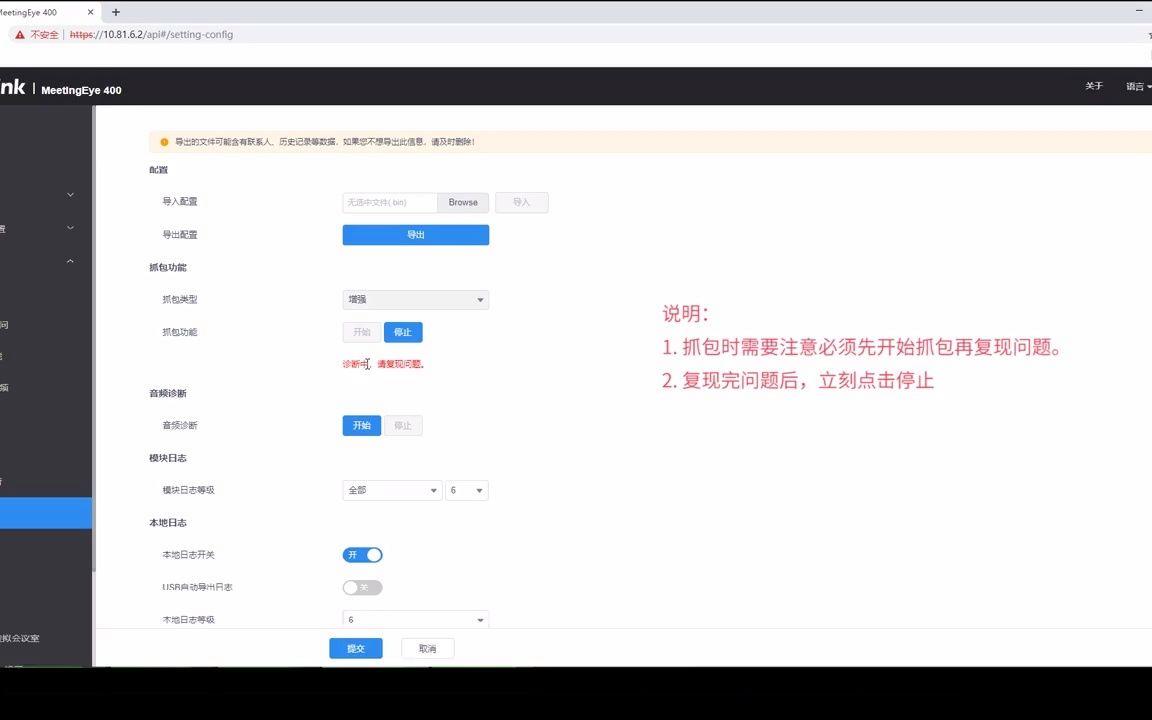Click the 不安全 security warning icon in address bar
The width and height of the screenshot is (1152, 720).
point(18,33)
